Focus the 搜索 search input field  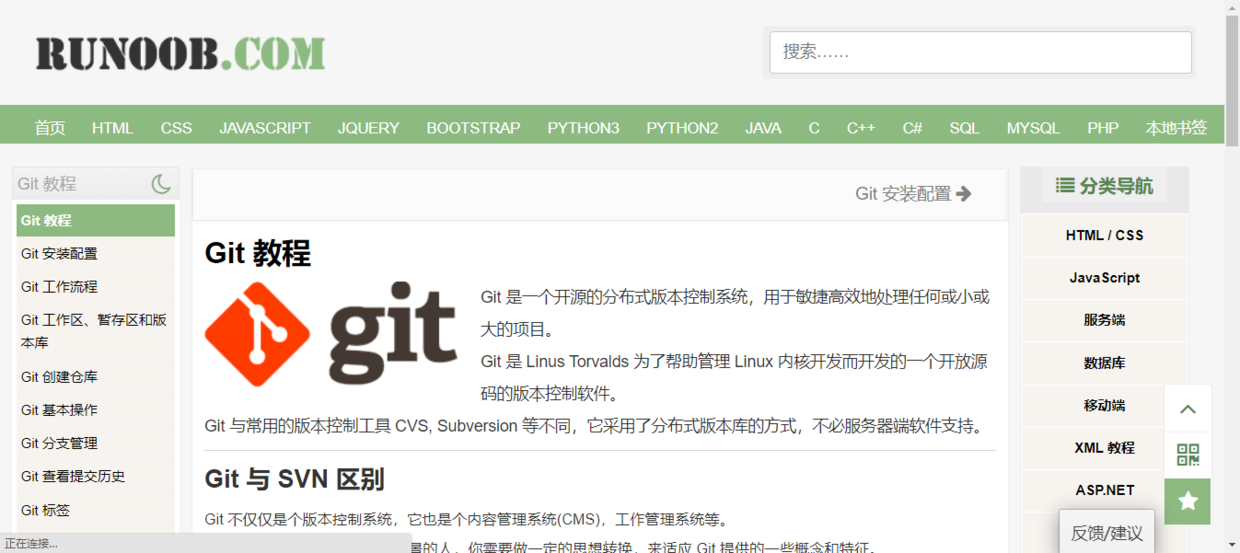tap(980, 52)
